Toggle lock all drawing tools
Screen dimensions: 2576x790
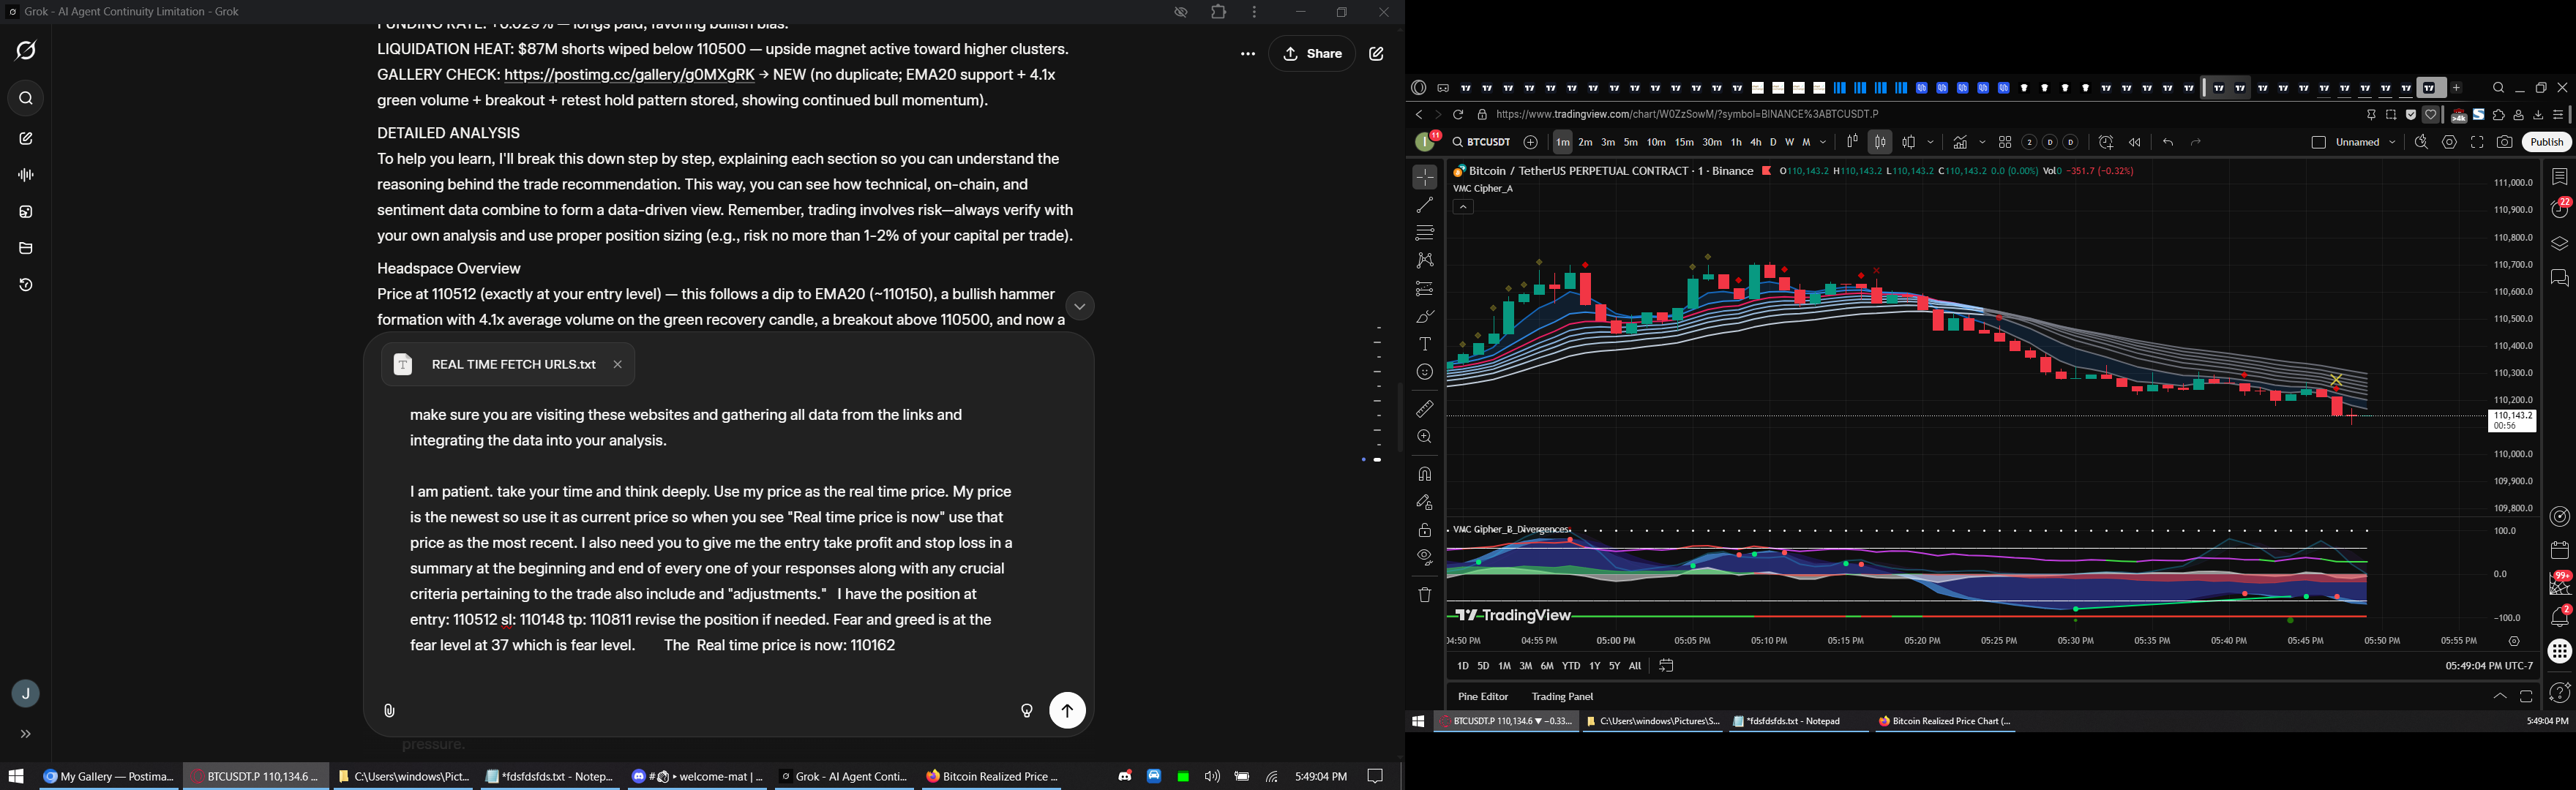1424,530
